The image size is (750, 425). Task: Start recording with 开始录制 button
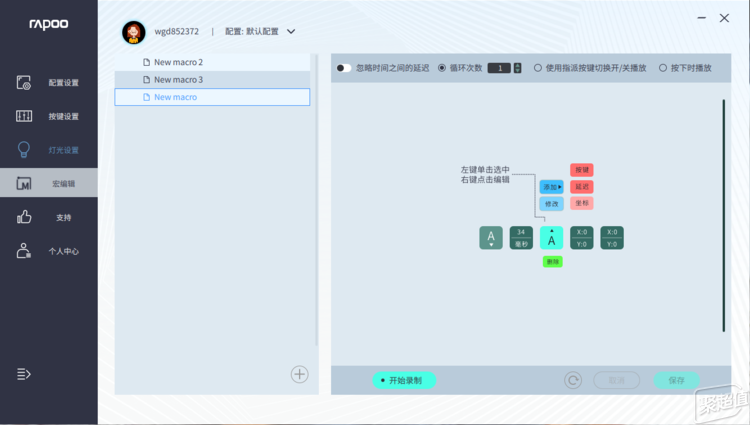tap(404, 381)
